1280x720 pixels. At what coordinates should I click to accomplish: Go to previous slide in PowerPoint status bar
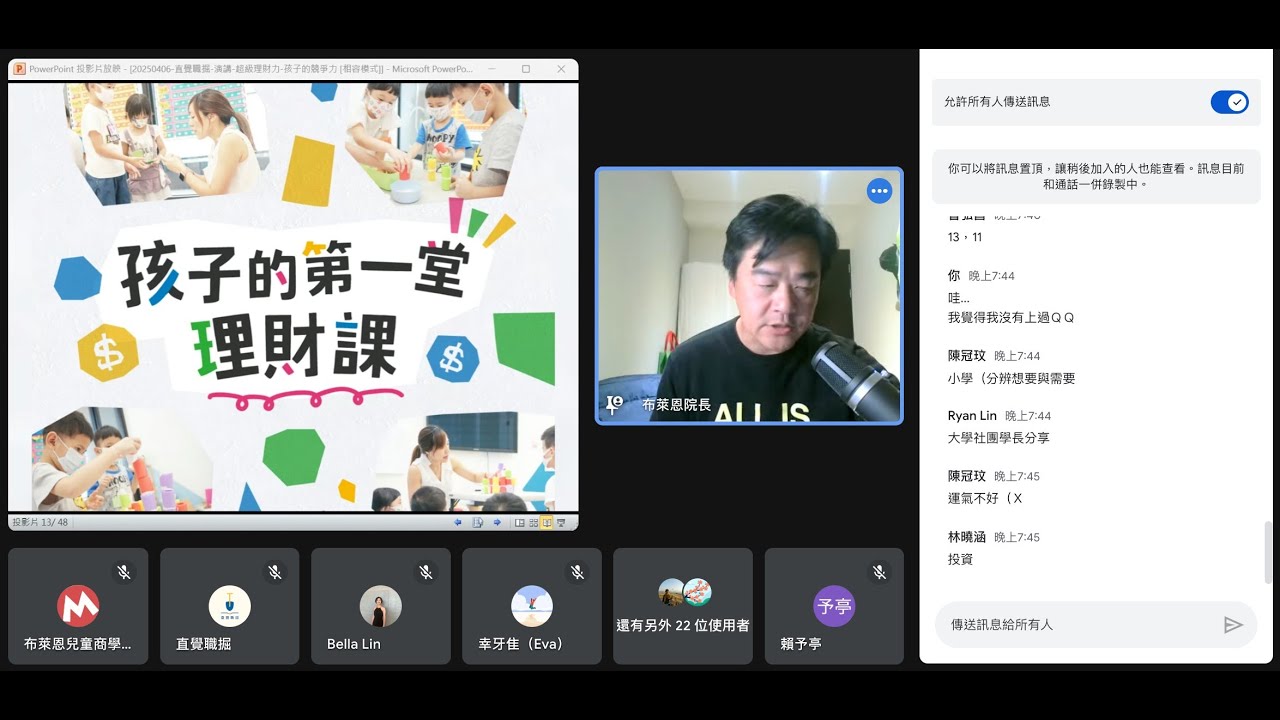(458, 522)
